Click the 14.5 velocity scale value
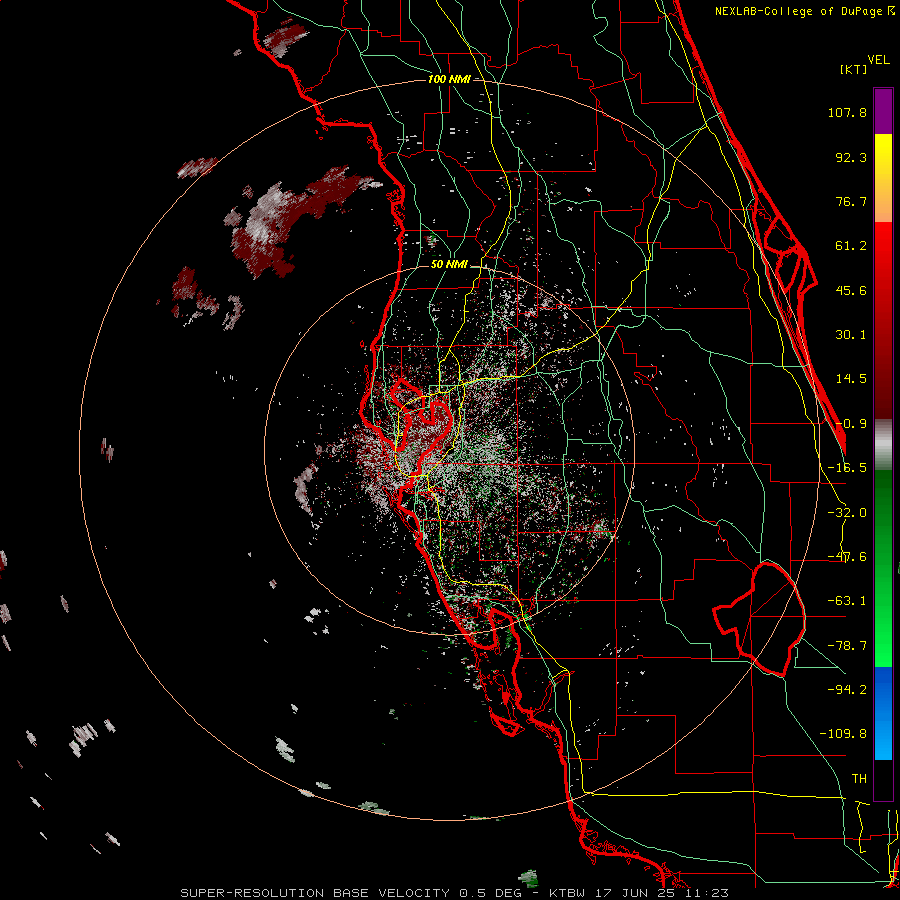 coord(851,379)
